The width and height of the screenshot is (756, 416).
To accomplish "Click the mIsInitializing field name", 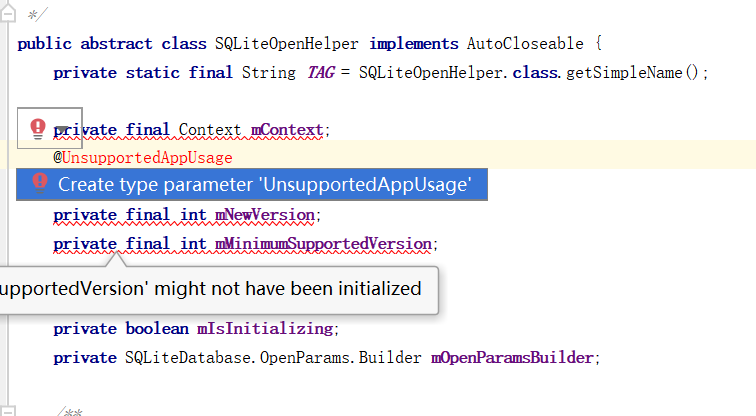I will (x=265, y=329).
